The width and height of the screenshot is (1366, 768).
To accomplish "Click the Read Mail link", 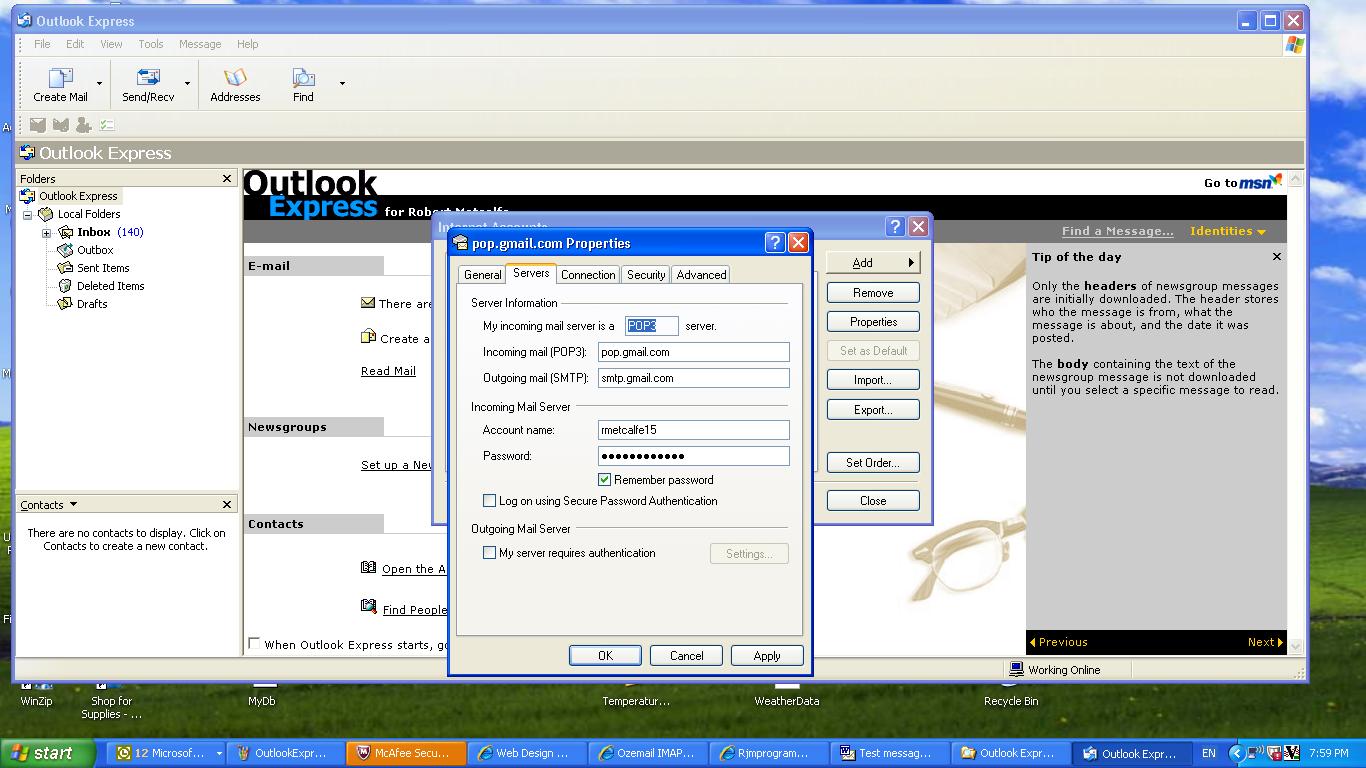I will pos(388,371).
